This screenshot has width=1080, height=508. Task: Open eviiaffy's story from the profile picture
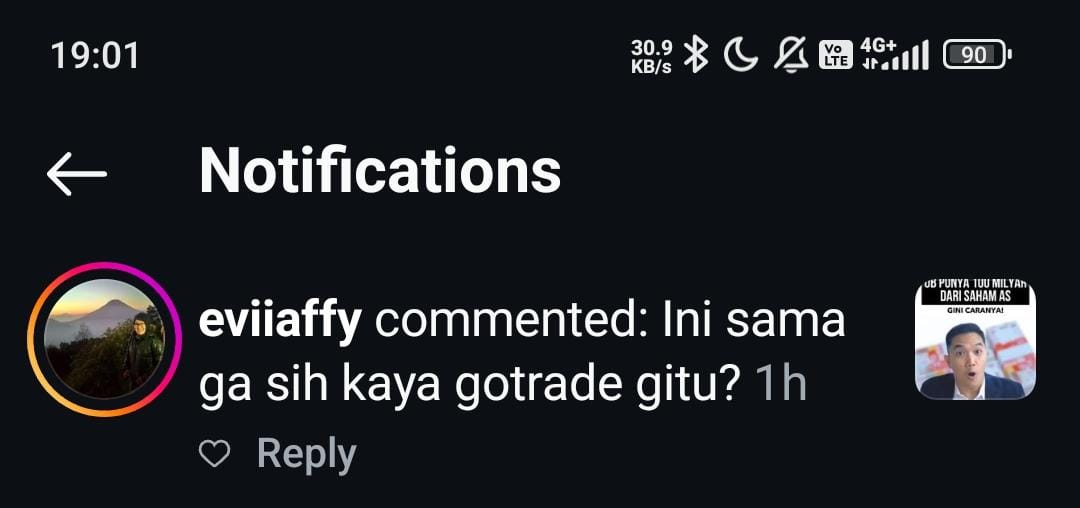pyautogui.click(x=105, y=339)
